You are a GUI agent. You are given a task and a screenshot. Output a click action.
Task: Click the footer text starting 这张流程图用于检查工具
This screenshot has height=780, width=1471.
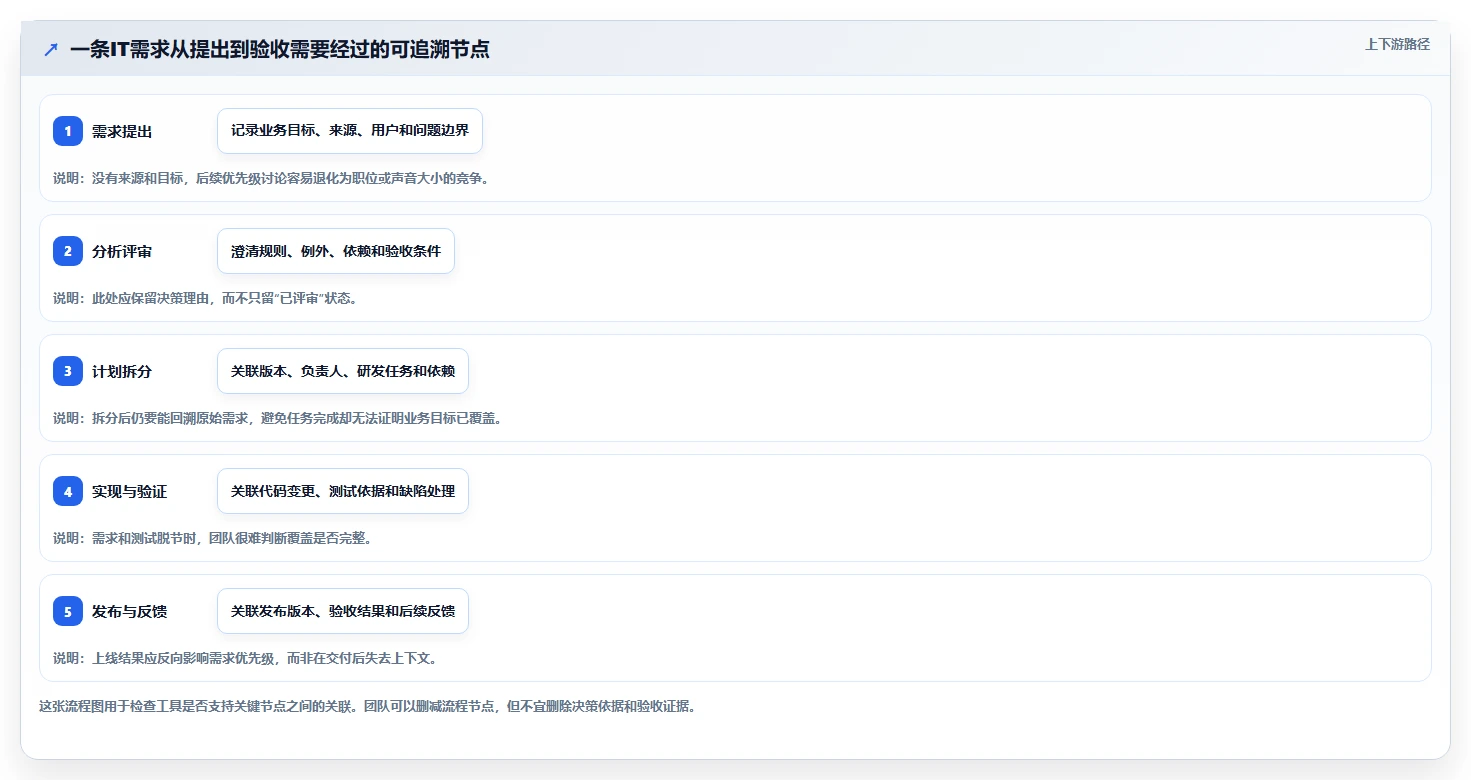pos(367,706)
